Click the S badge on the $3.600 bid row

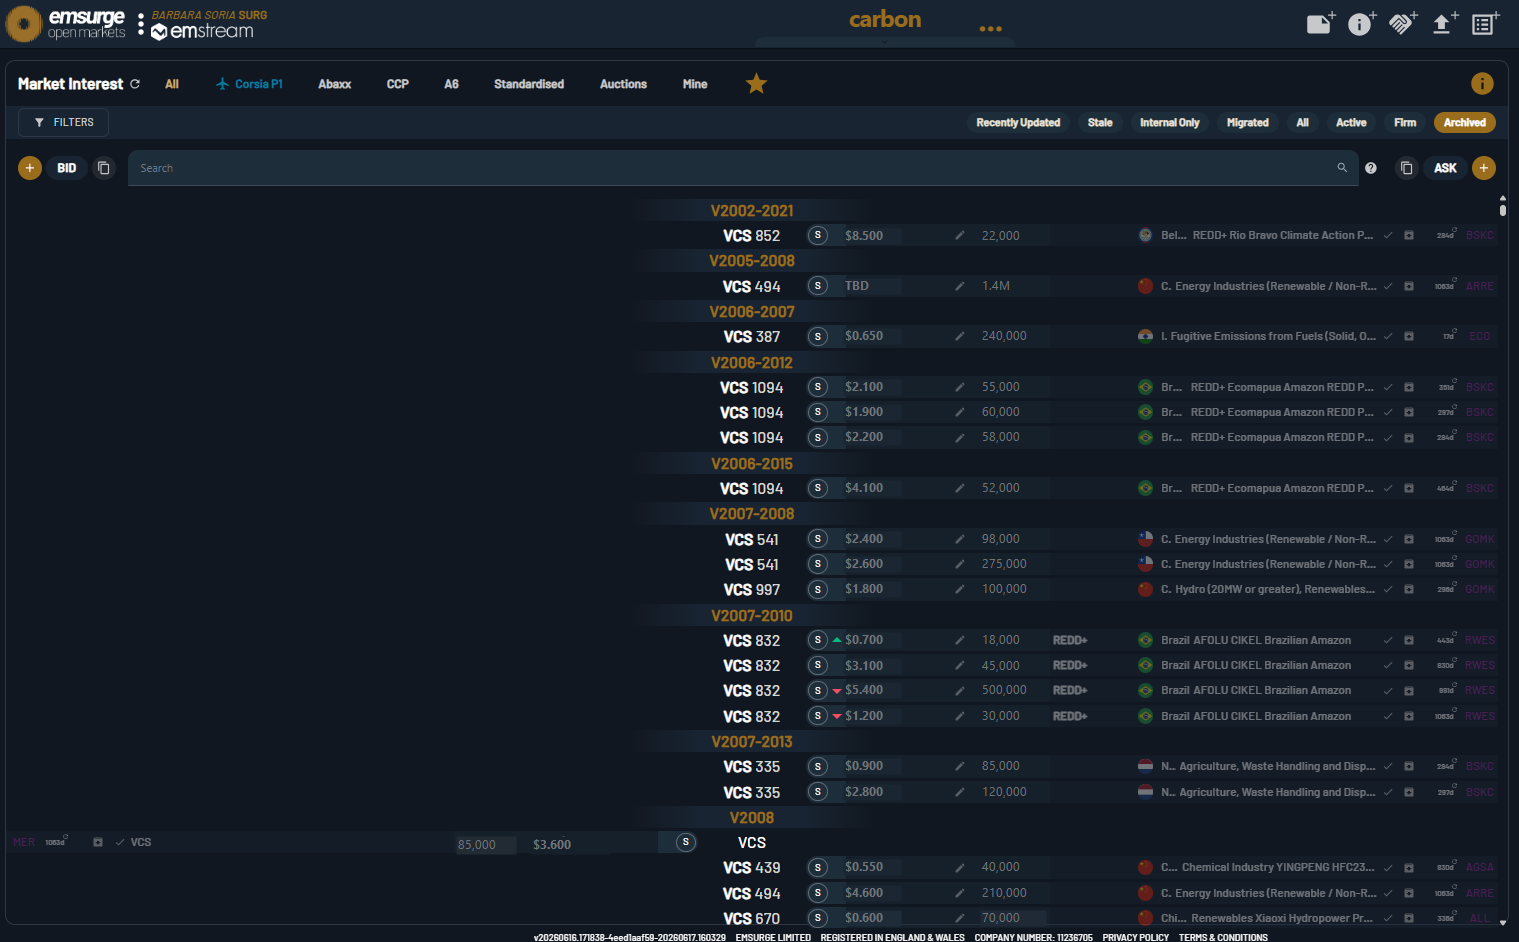tap(686, 842)
